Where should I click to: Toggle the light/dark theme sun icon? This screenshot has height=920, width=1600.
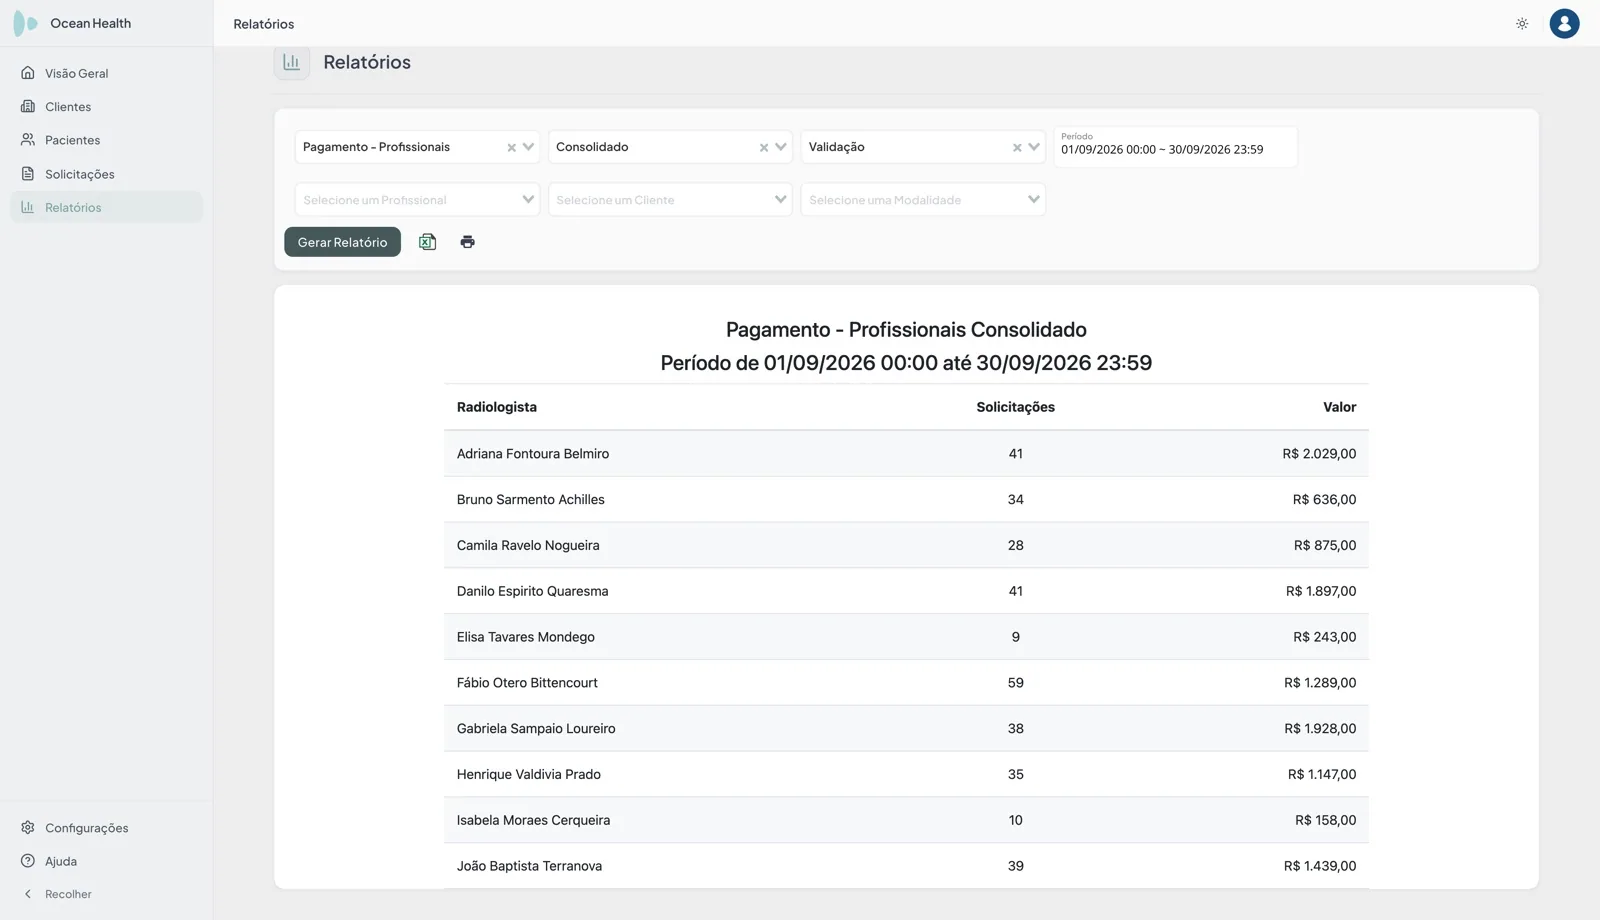click(1522, 23)
